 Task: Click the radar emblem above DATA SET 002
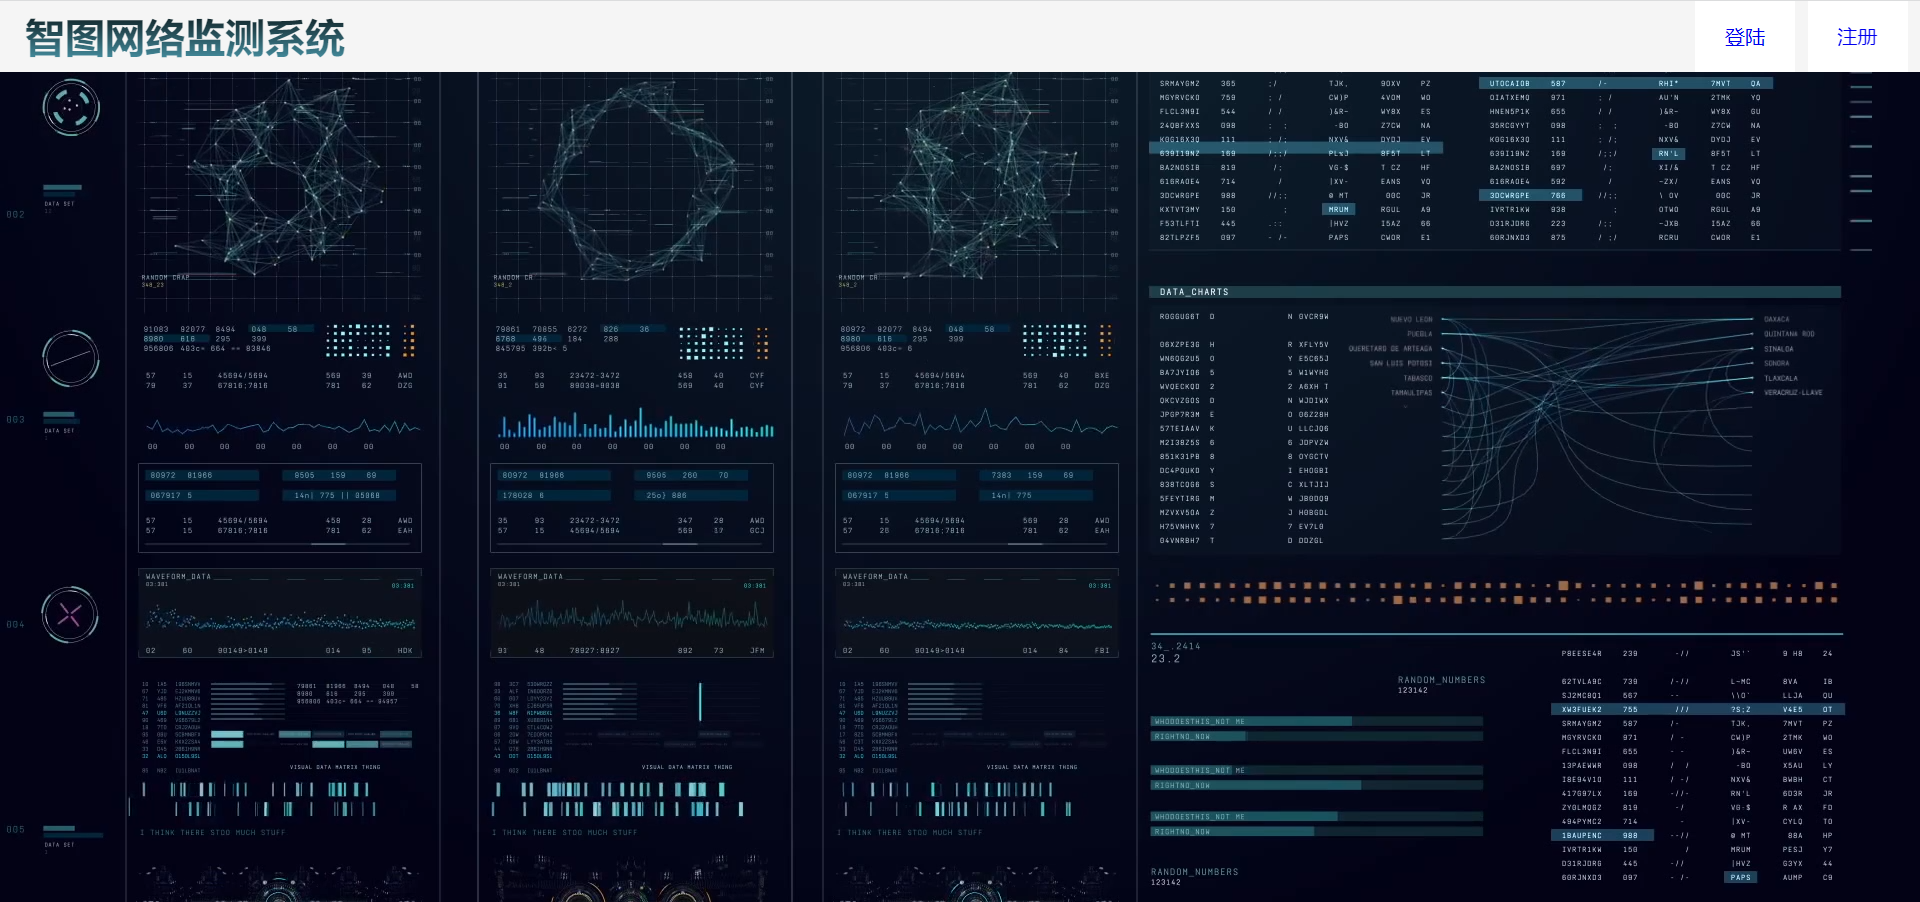70,107
